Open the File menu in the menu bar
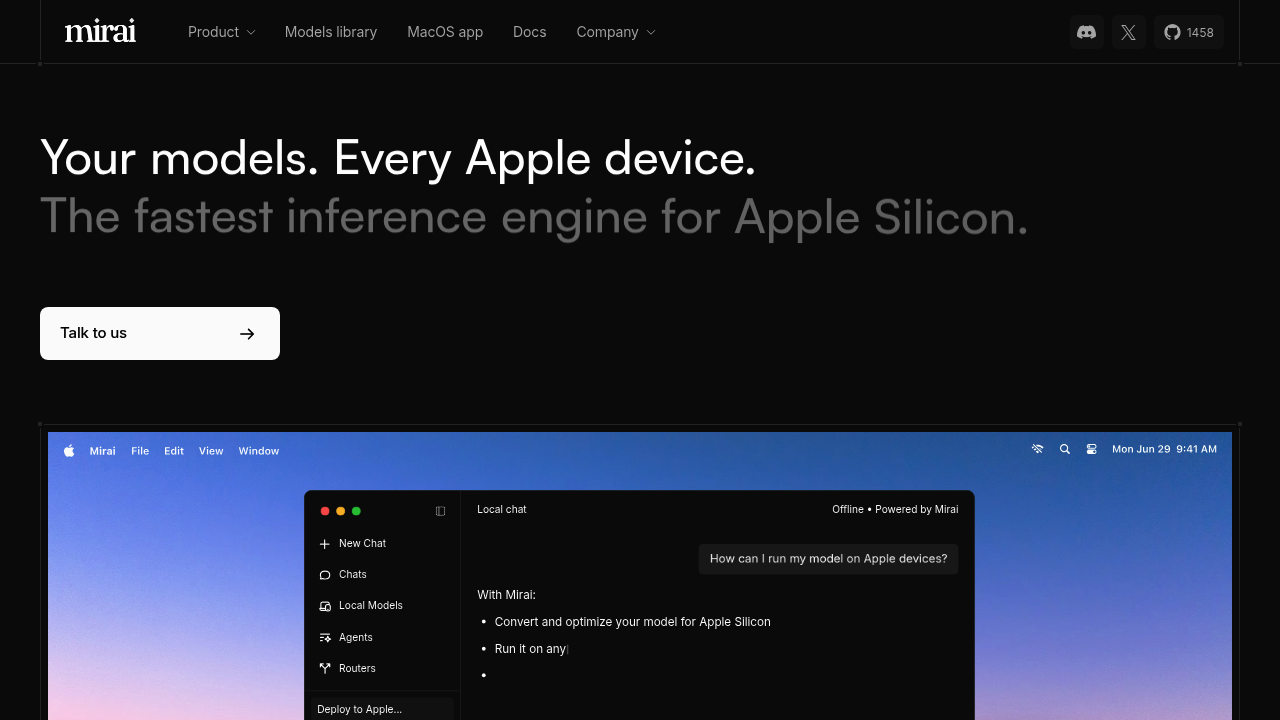This screenshot has width=1280, height=720. [x=140, y=451]
